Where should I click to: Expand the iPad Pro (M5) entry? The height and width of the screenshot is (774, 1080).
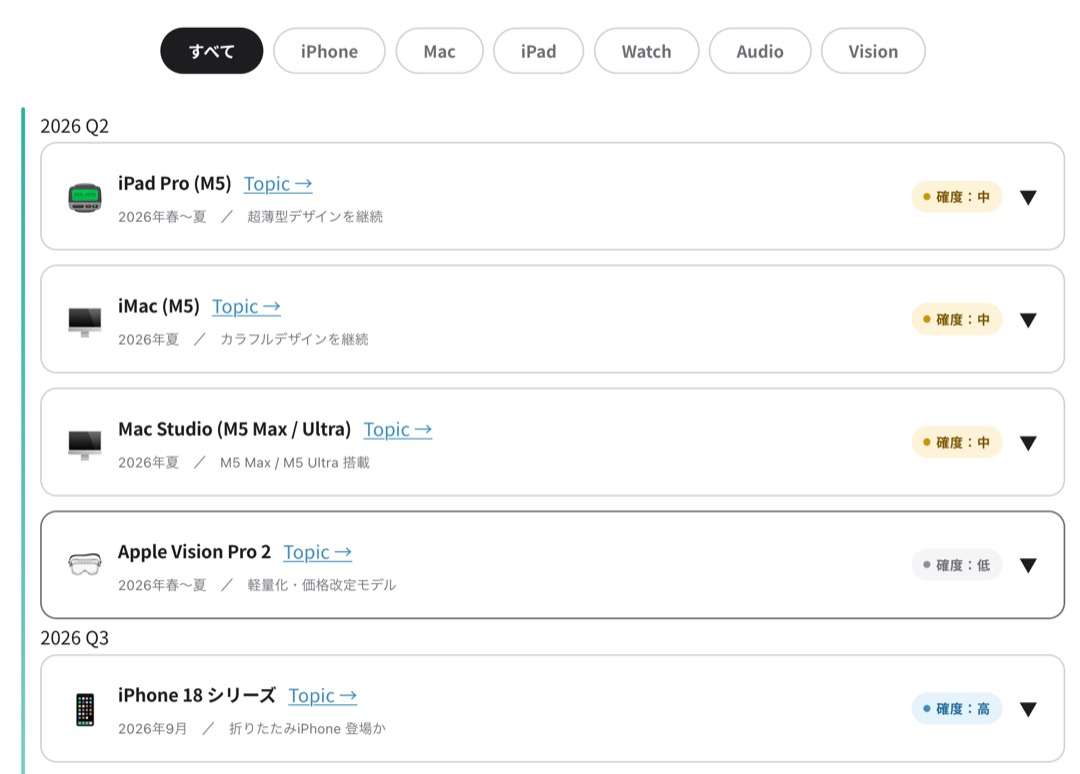1027,197
